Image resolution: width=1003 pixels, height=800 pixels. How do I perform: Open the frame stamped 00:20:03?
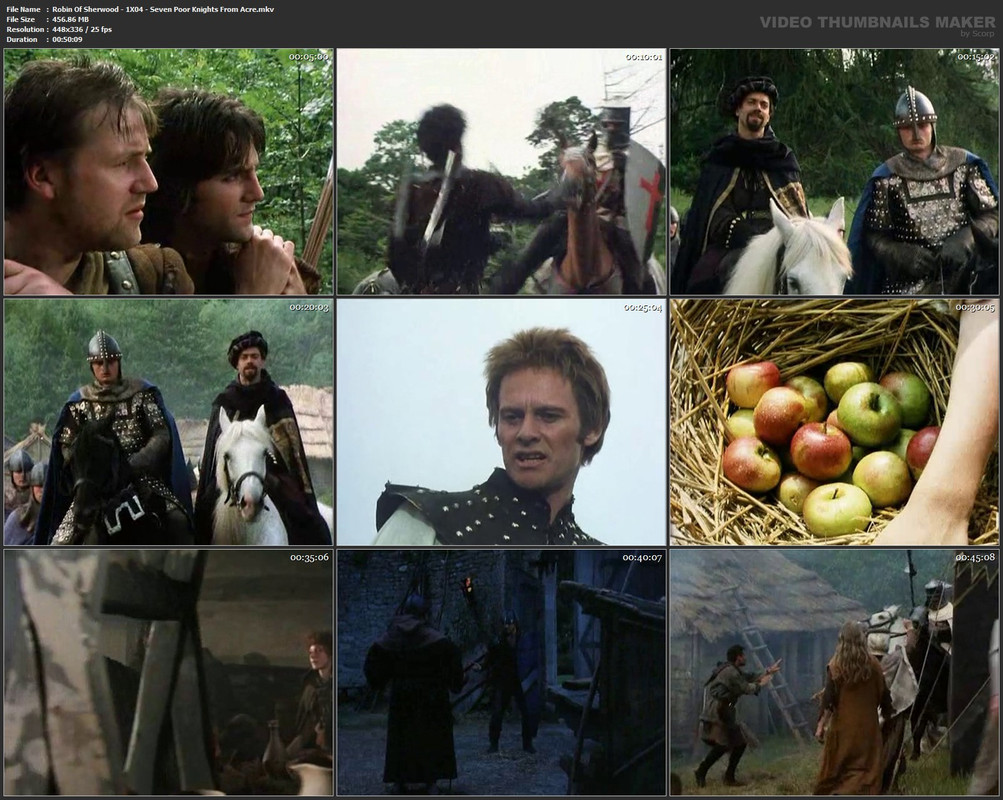[x=169, y=422]
